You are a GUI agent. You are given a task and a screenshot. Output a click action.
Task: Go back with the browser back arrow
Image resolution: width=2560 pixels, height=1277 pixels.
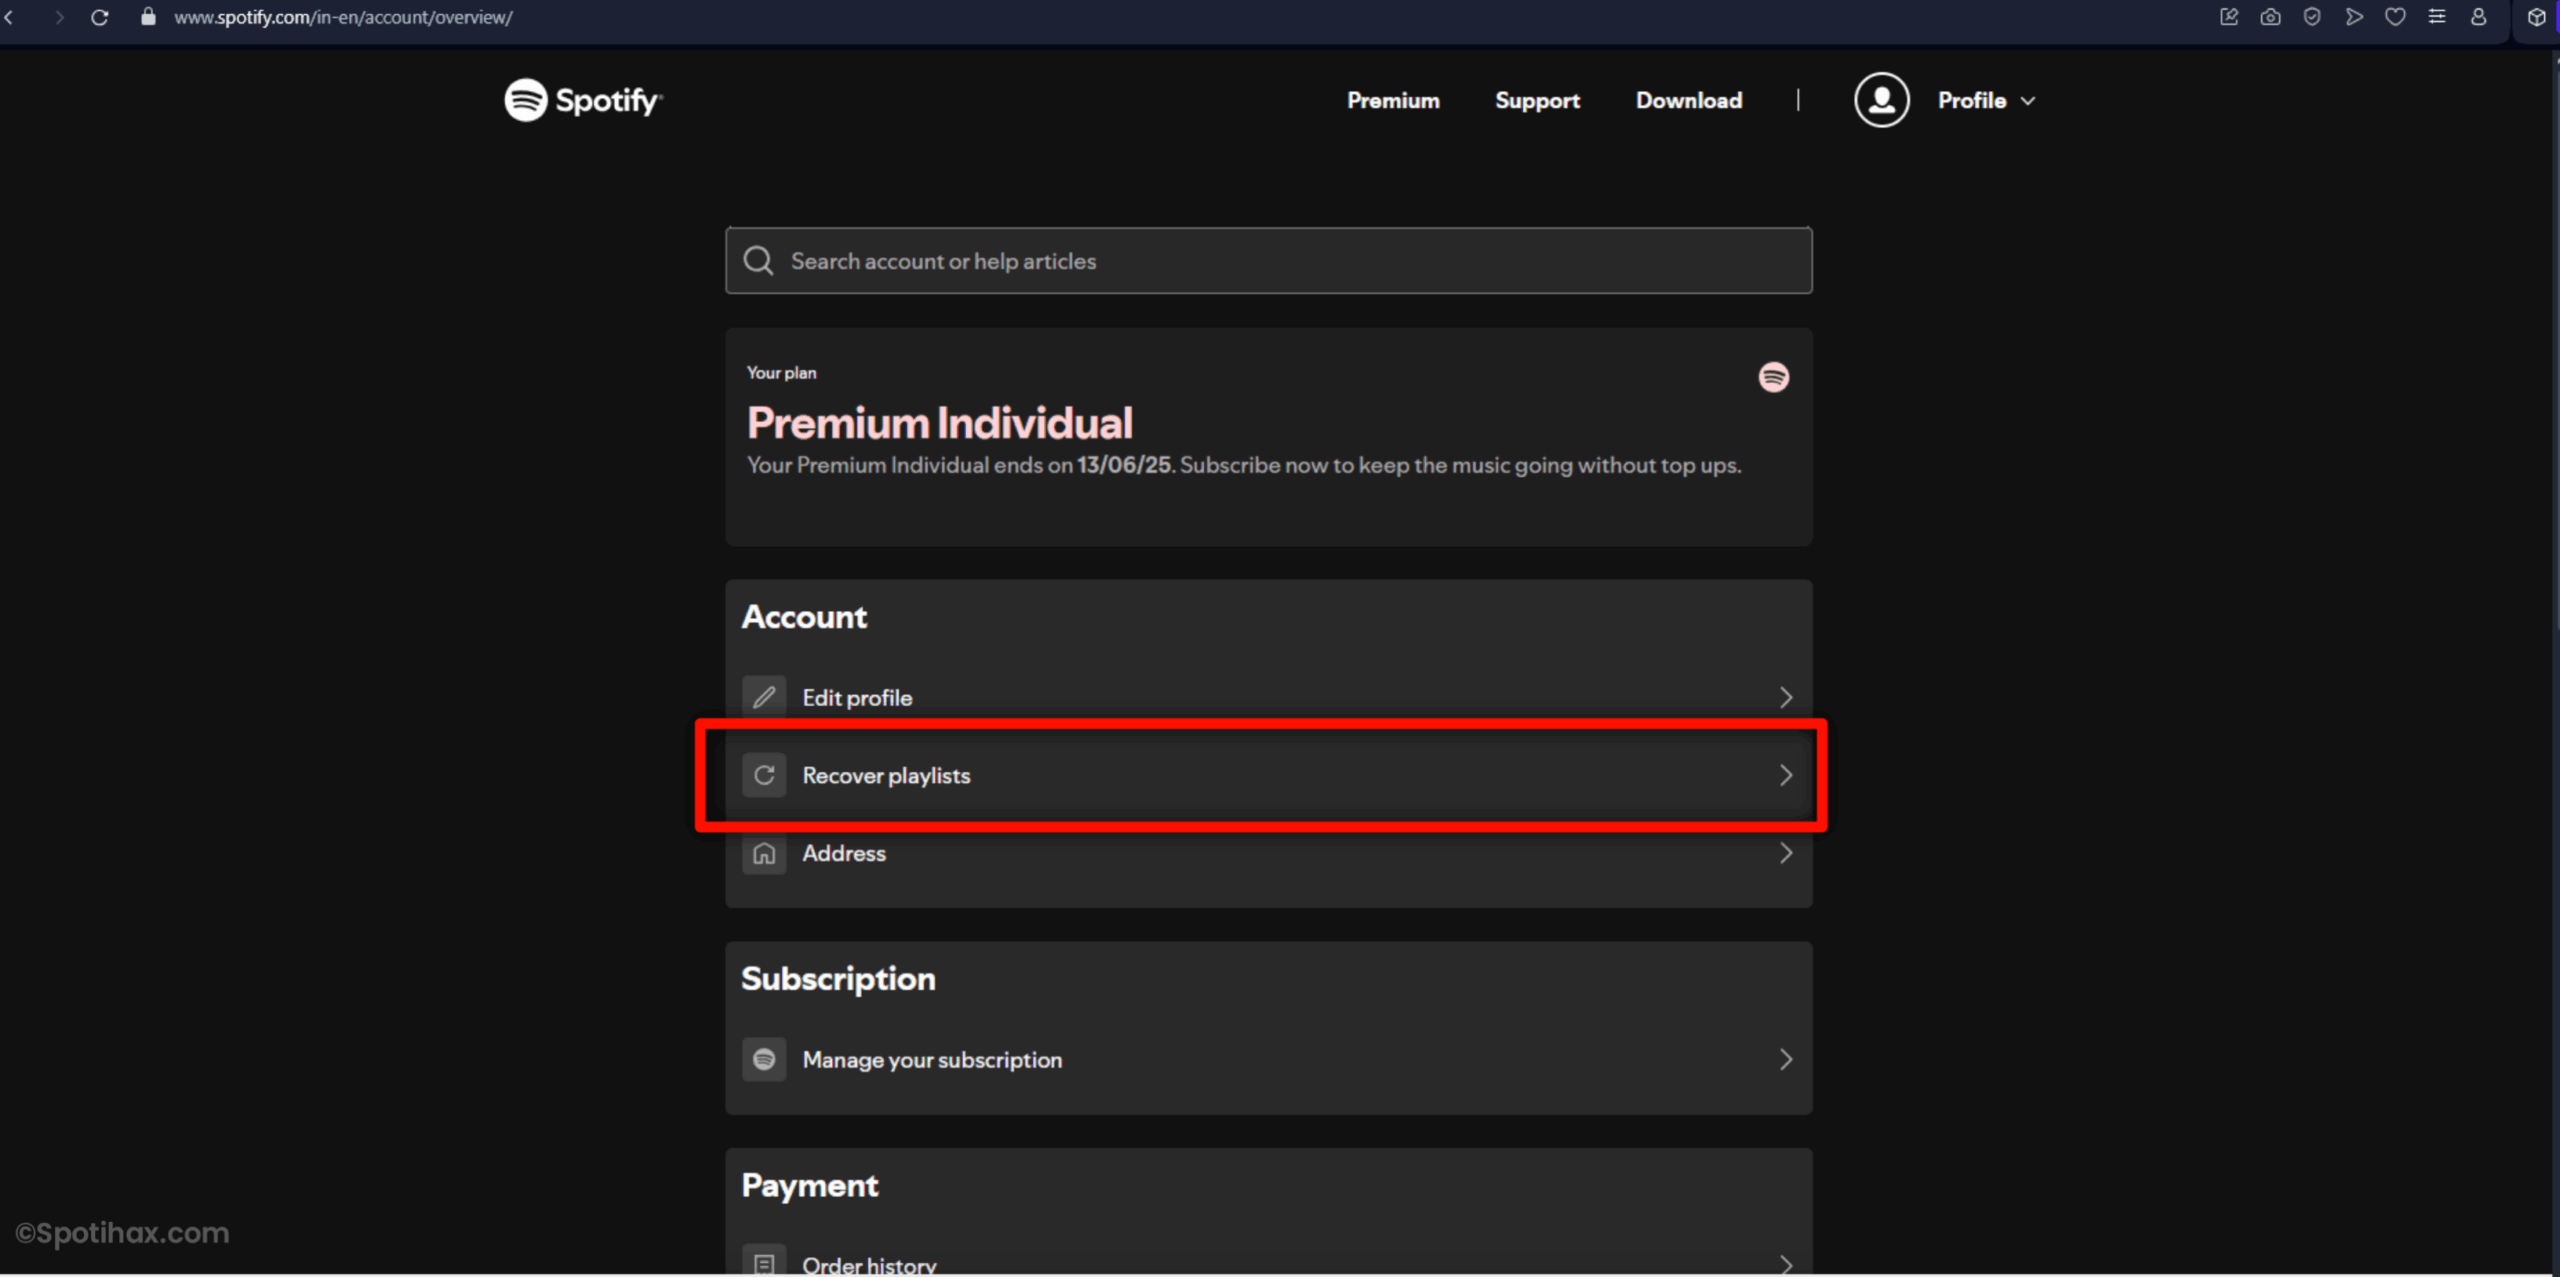pos(9,17)
